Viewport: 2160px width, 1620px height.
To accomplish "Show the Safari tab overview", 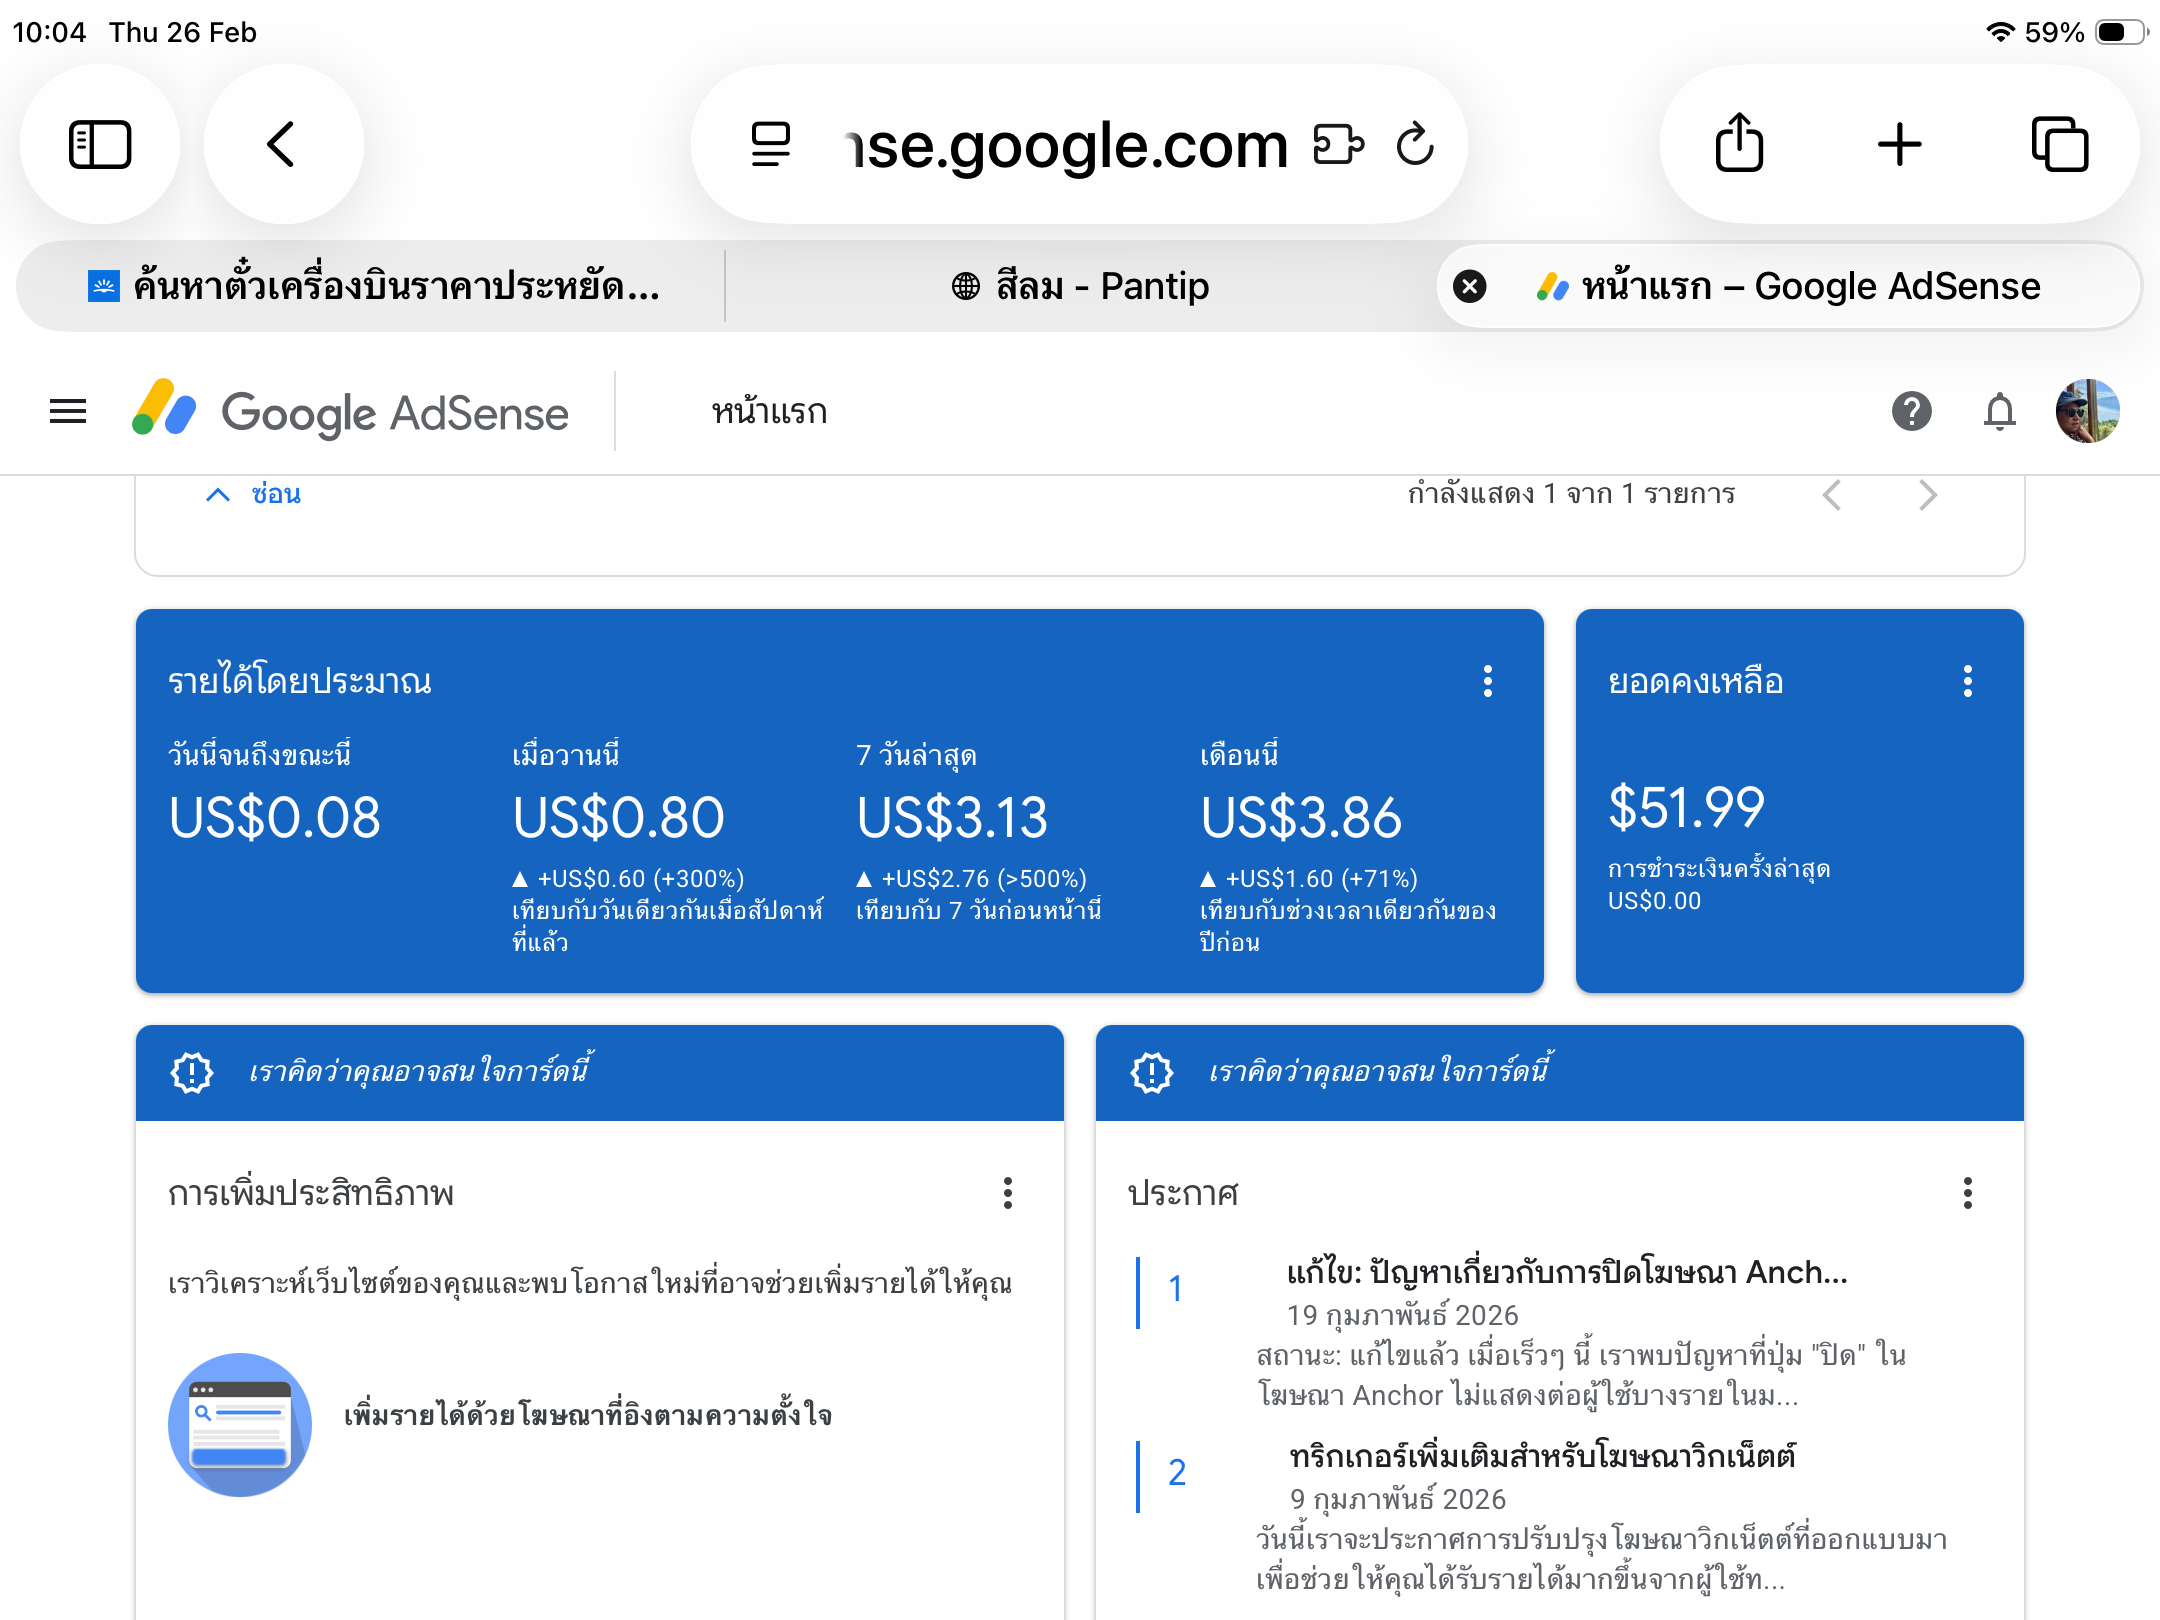I will click(2059, 145).
